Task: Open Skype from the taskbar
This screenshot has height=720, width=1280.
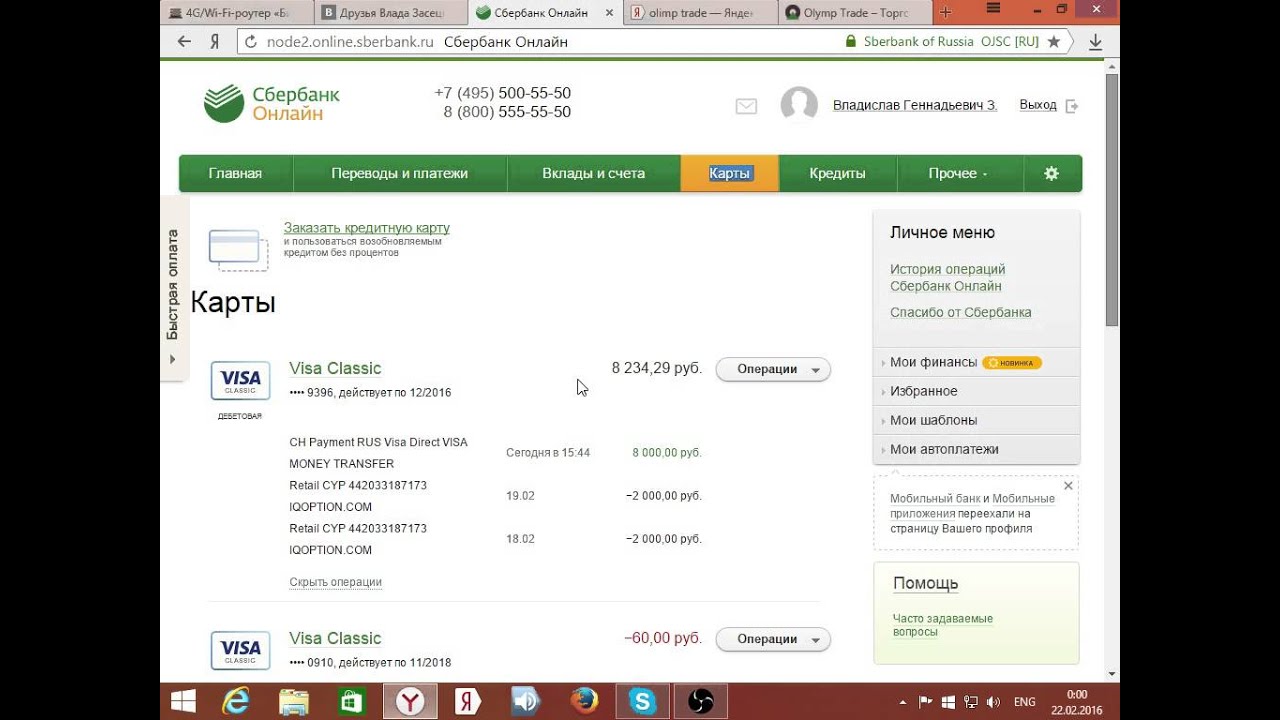Action: 642,702
